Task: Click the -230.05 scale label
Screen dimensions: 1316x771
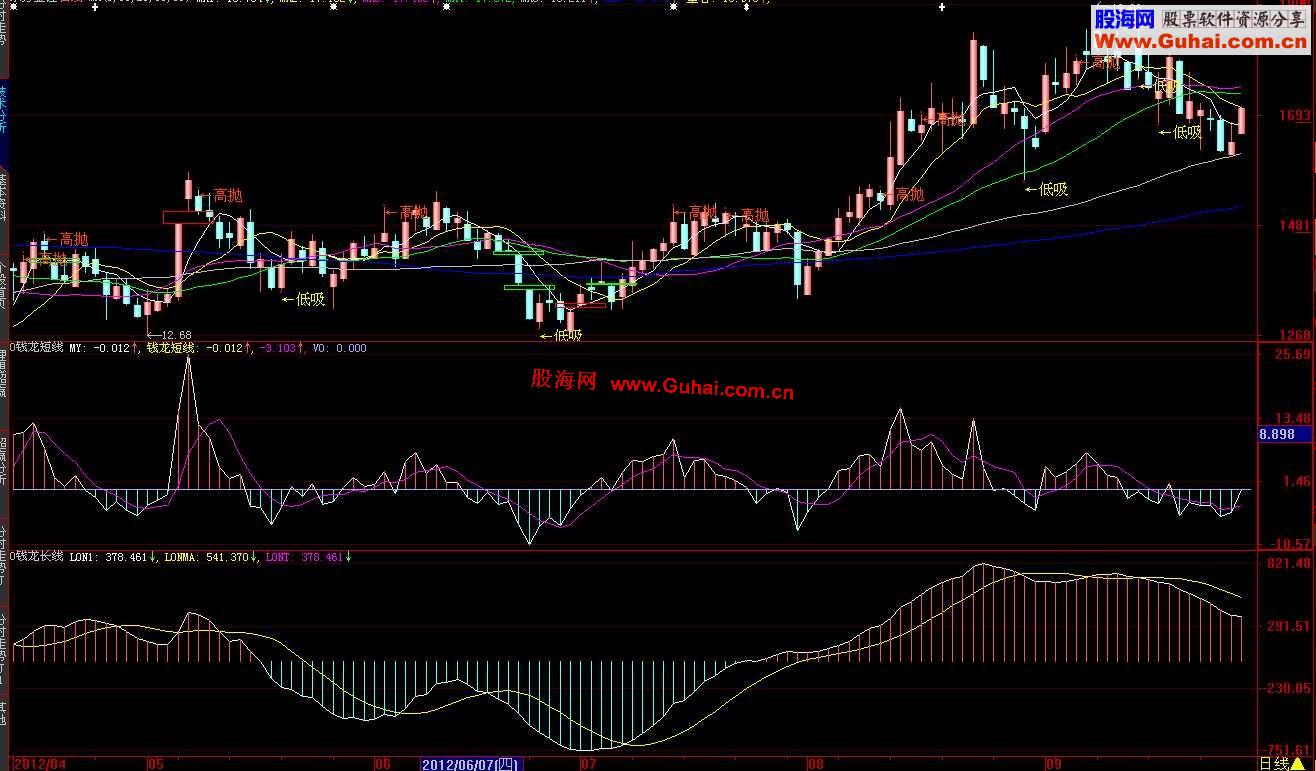Action: (1286, 688)
